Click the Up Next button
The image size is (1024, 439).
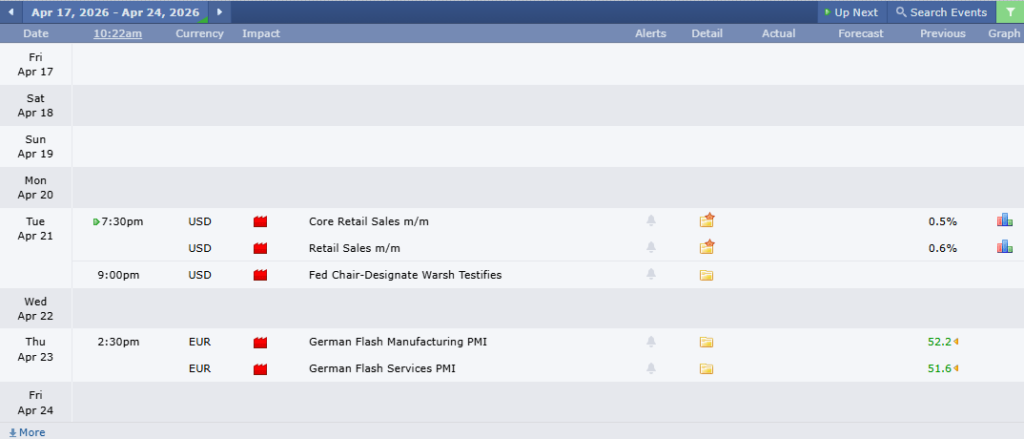point(851,12)
